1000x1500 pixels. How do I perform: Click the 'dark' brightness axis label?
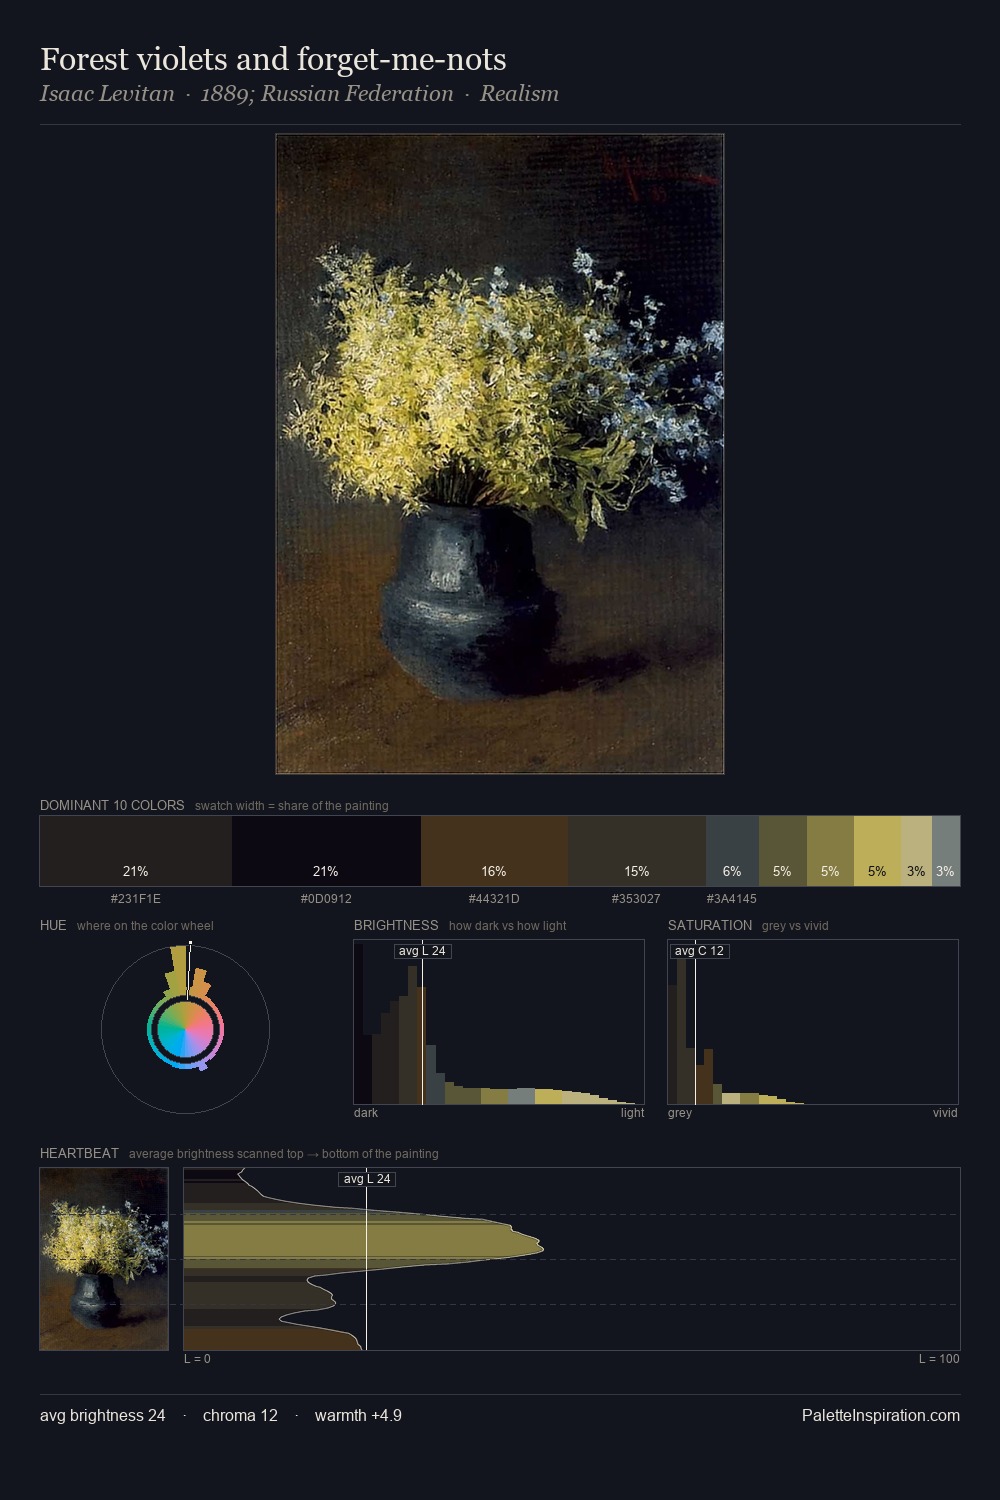click(x=366, y=1112)
